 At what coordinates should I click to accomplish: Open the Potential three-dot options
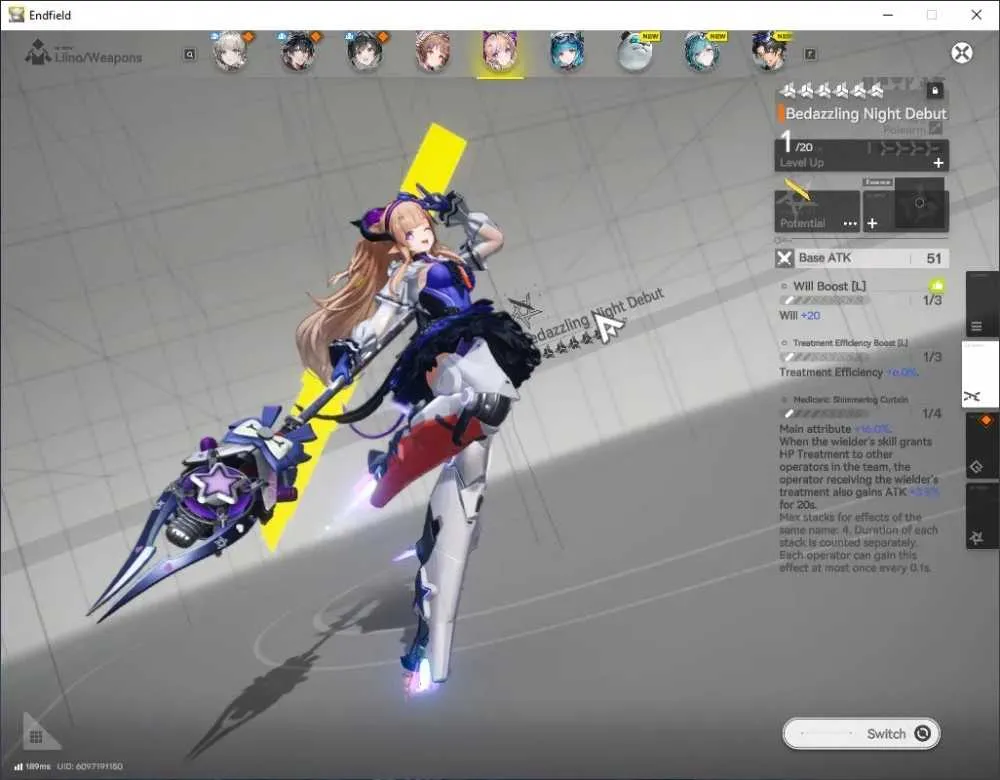click(850, 223)
